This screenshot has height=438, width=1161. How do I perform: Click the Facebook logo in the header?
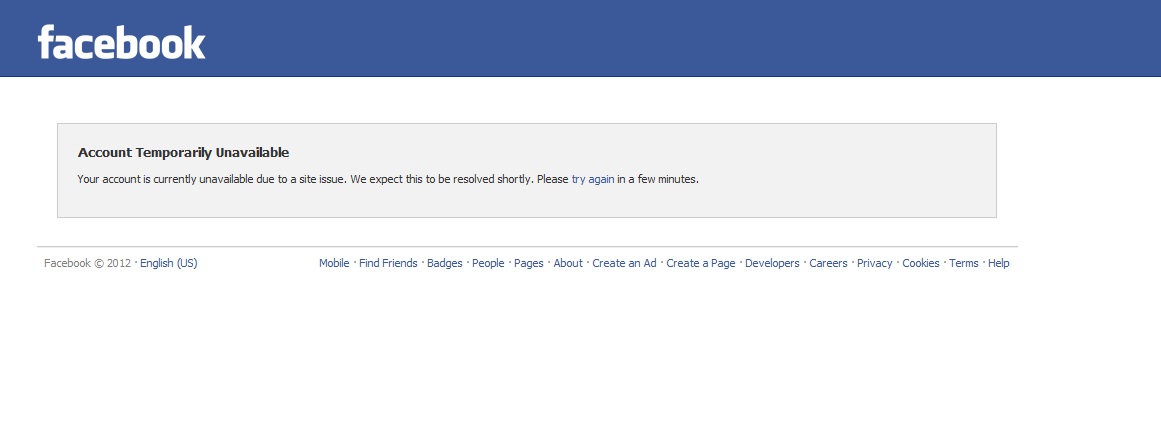(121, 43)
